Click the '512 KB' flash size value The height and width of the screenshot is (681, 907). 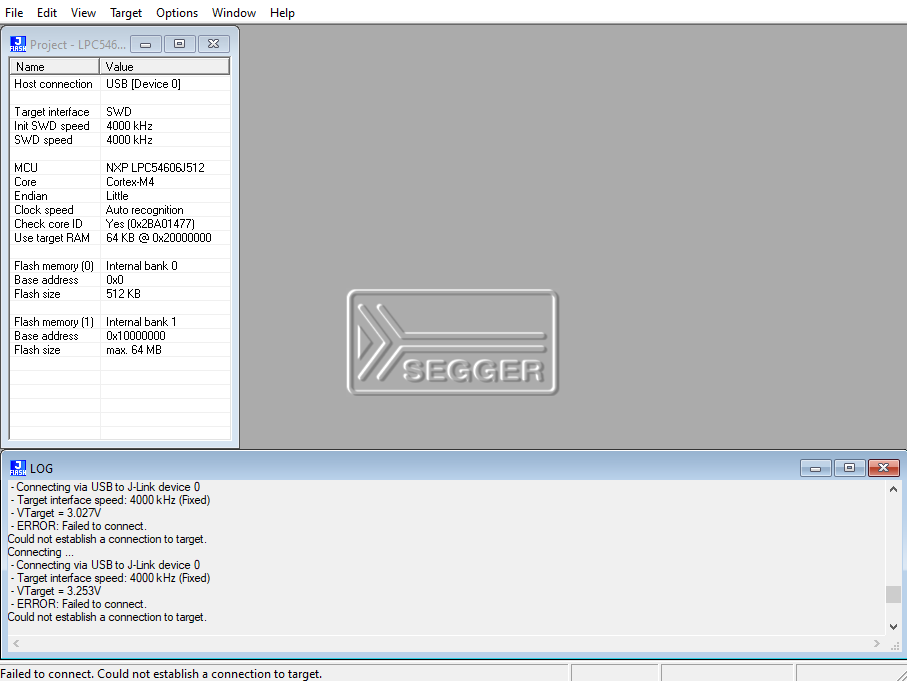coord(123,293)
